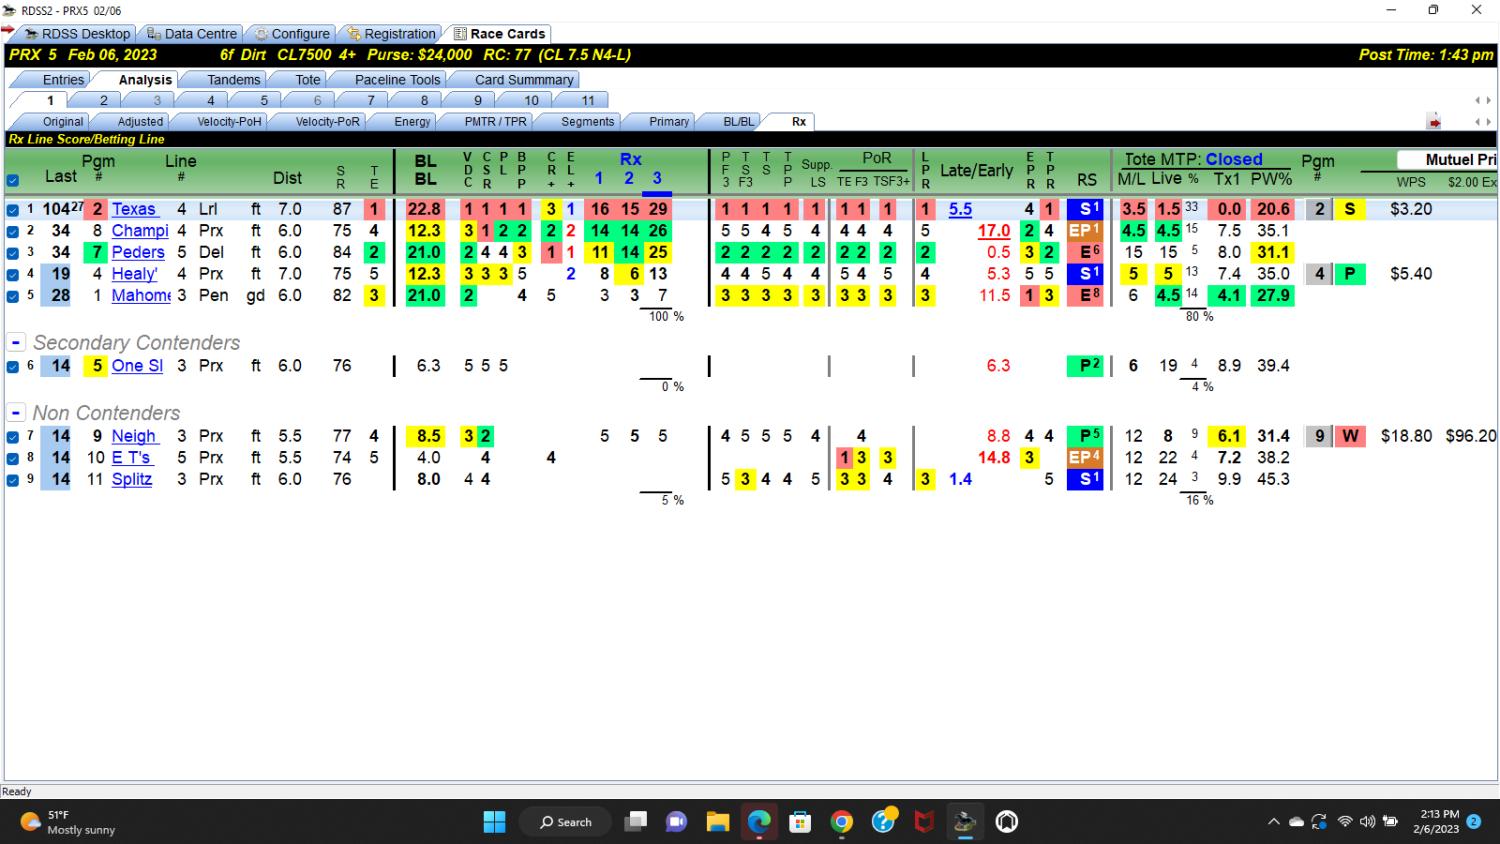Open the Teams Chat taskbar icon

tap(677, 822)
